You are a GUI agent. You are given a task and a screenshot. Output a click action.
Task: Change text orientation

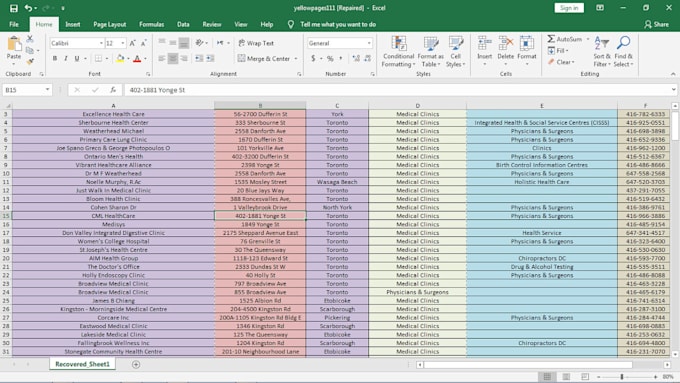coord(199,43)
